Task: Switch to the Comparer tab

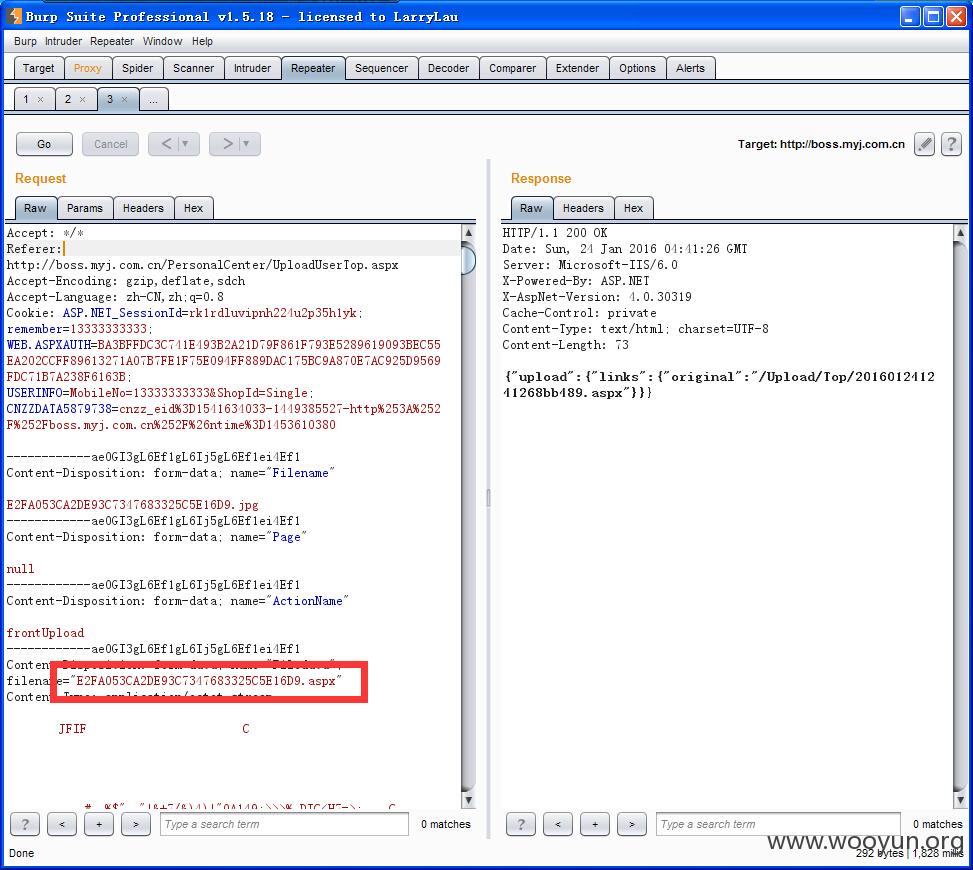Action: [x=513, y=68]
